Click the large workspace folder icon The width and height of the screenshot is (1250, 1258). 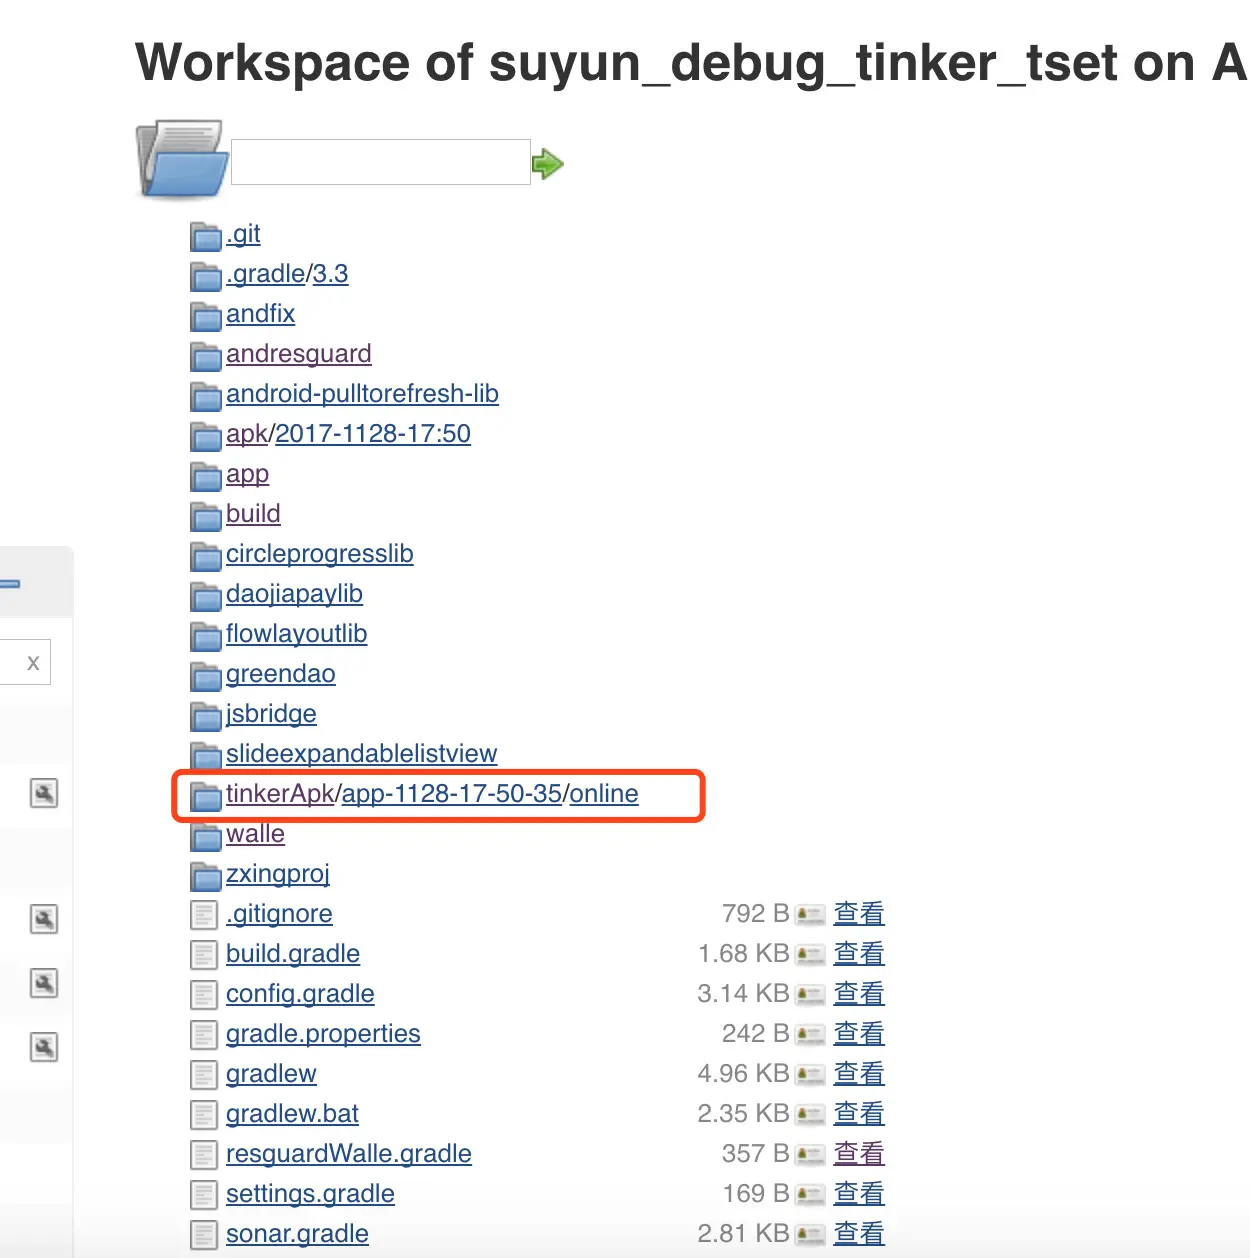[x=182, y=159]
